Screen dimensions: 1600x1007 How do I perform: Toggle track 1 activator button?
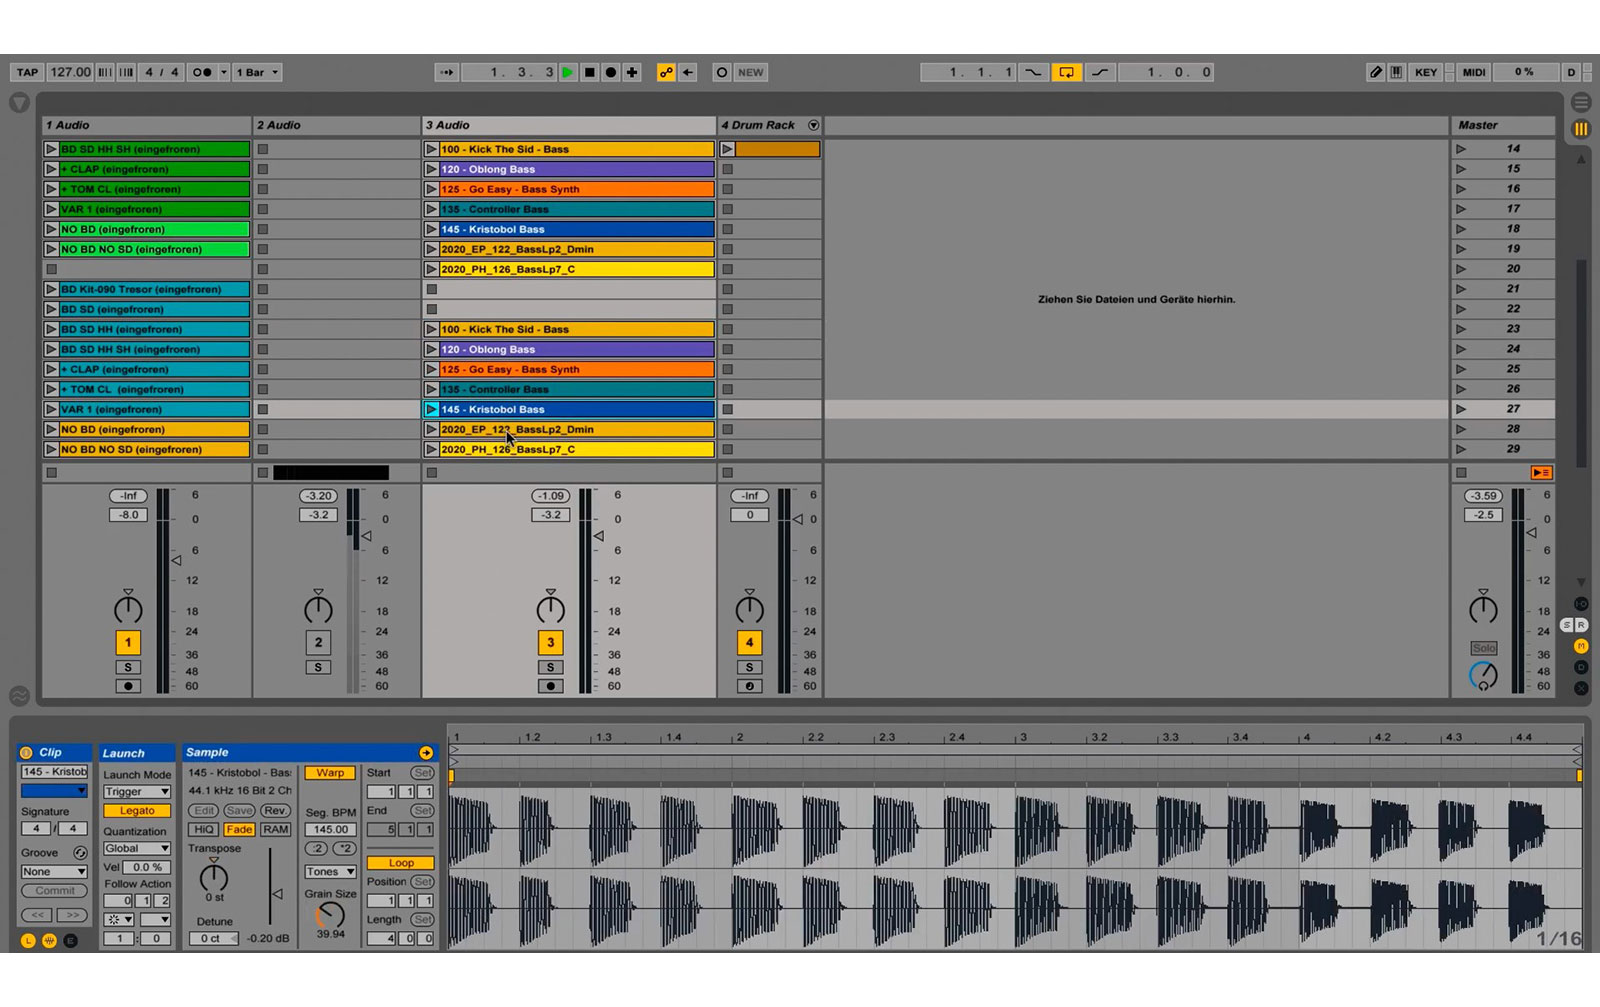click(x=128, y=643)
